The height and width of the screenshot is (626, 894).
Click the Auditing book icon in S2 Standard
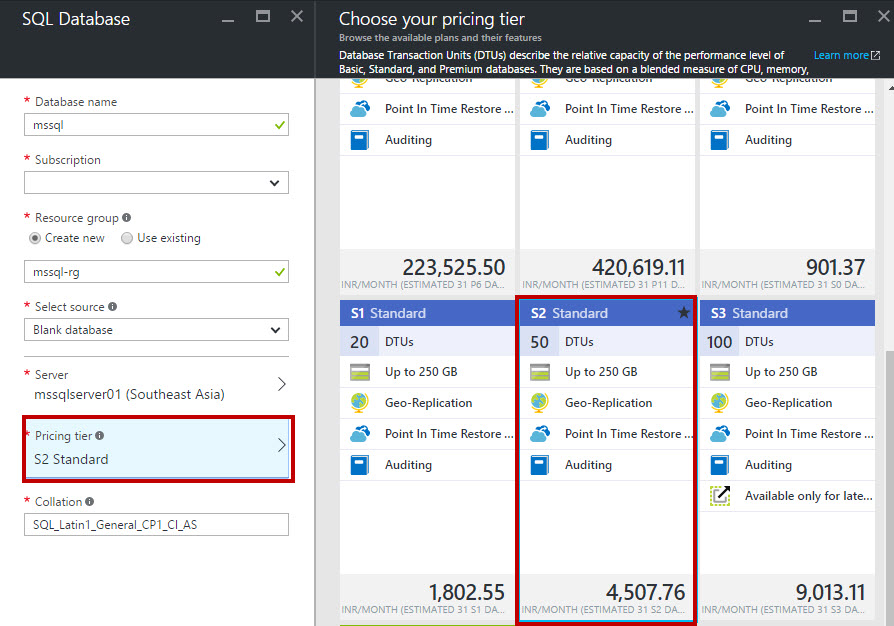tap(540, 465)
